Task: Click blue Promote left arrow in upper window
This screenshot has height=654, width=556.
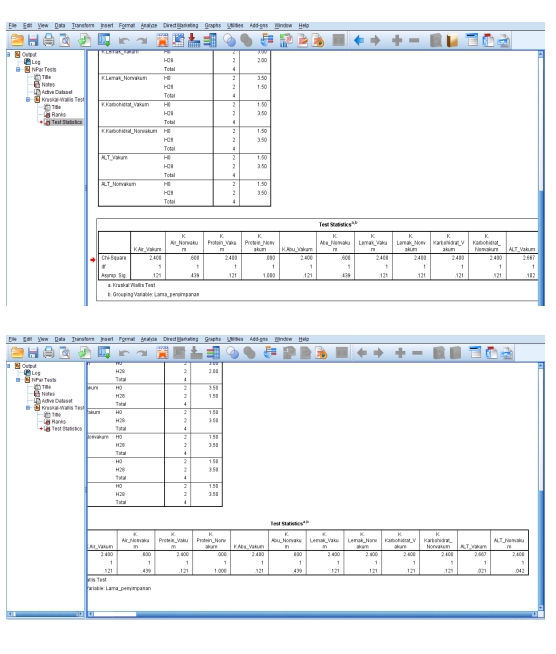Action: point(359,40)
